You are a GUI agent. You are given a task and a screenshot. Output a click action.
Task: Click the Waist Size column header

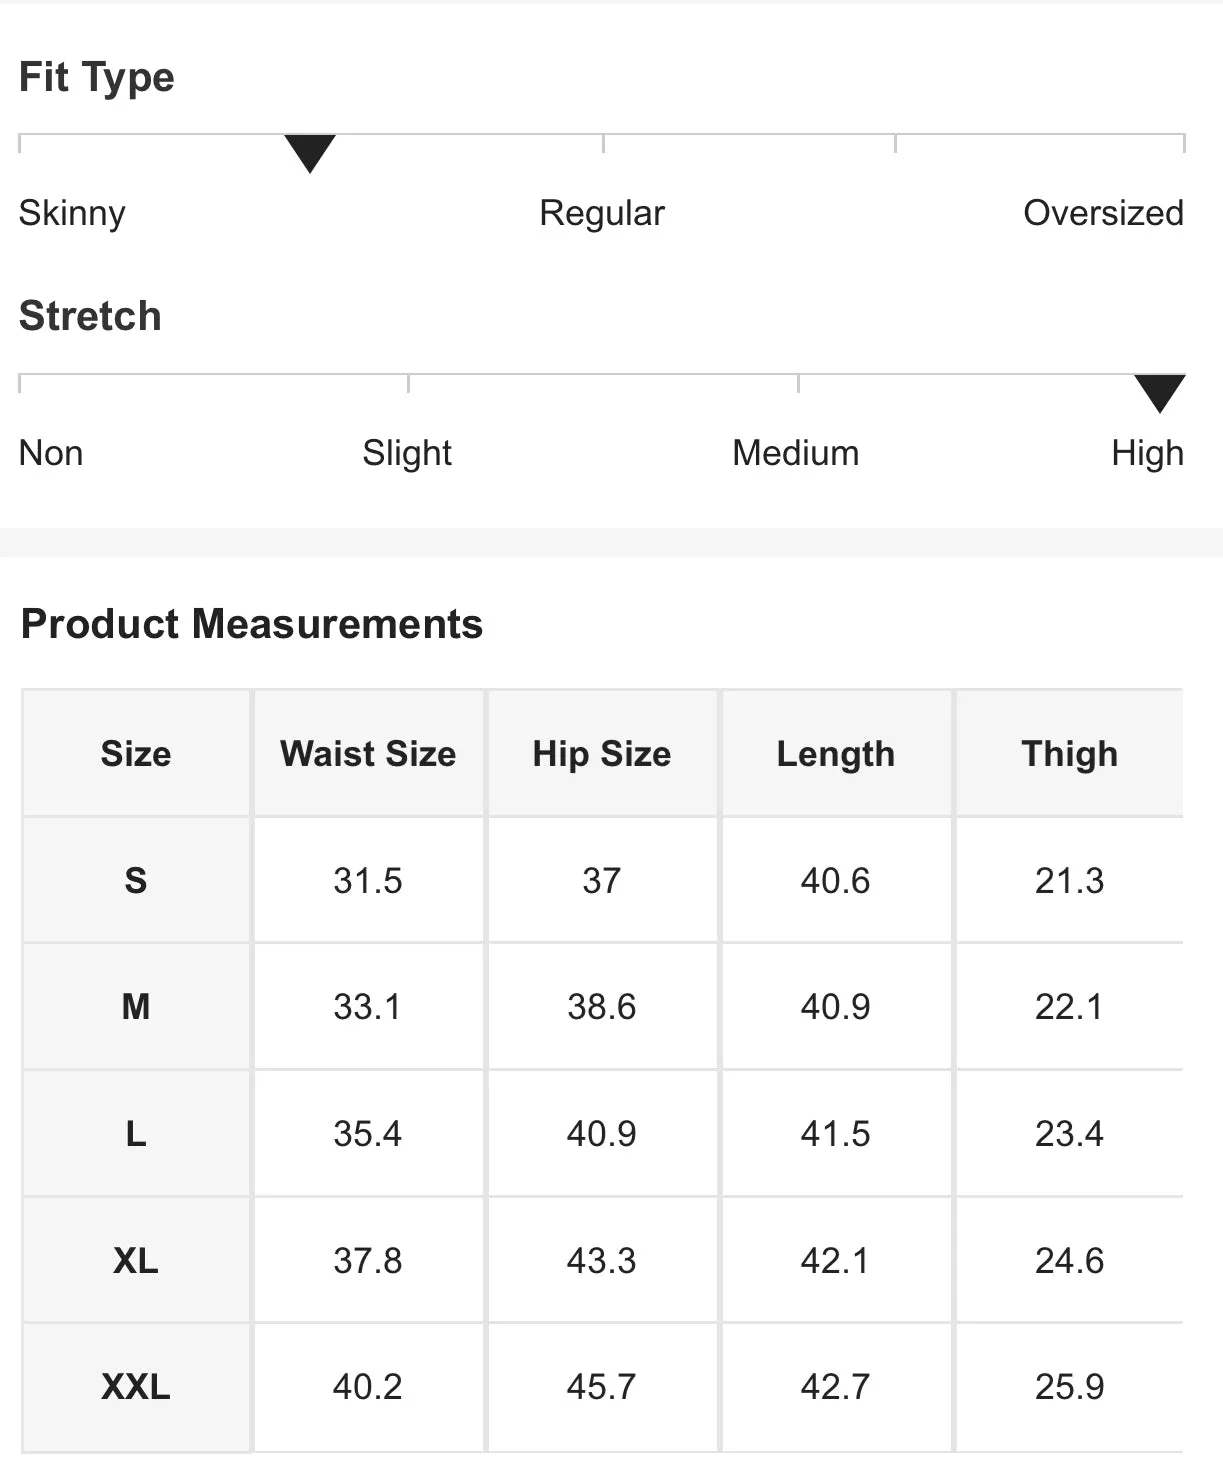(x=368, y=753)
